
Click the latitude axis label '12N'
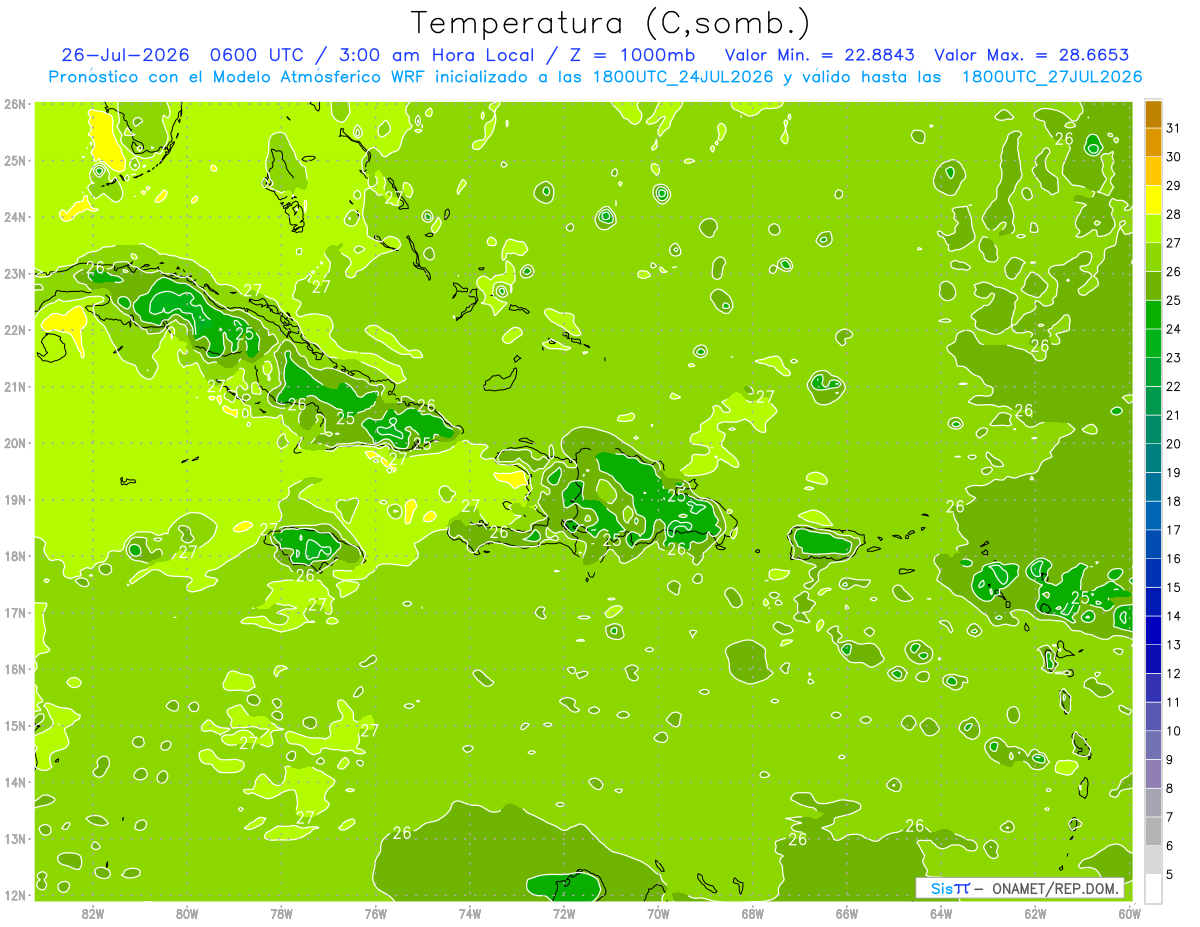tap(14, 895)
